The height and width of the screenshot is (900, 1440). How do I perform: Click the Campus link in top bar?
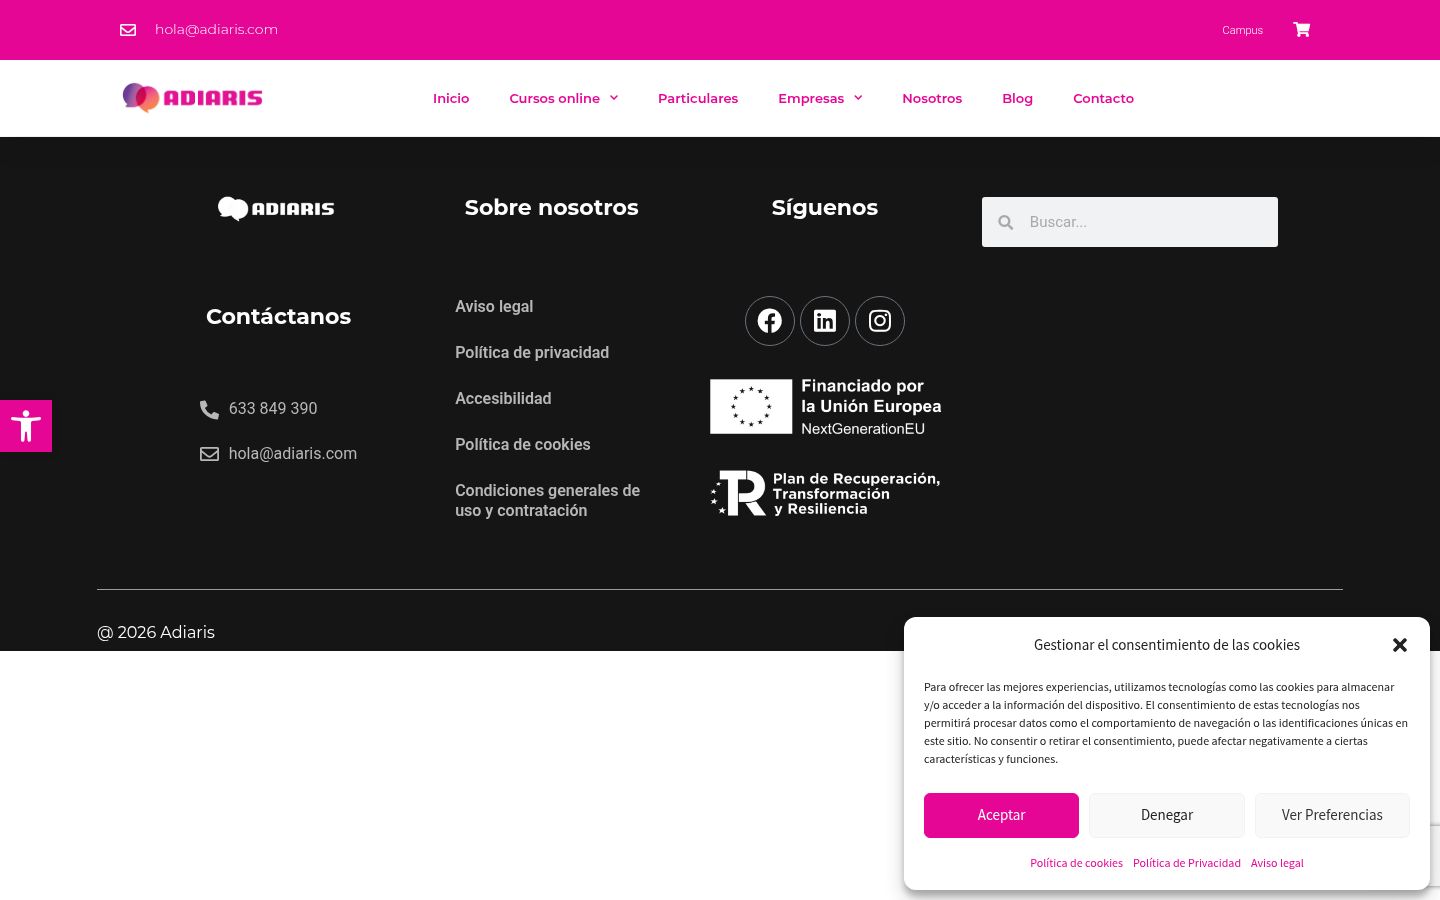(1242, 30)
